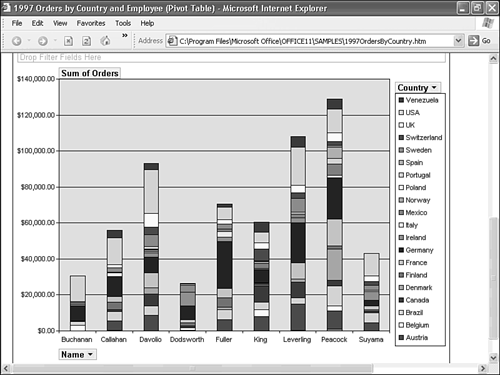Viewport: 500px width, 375px height.
Task: Open the Home page icon
Action: [105, 41]
